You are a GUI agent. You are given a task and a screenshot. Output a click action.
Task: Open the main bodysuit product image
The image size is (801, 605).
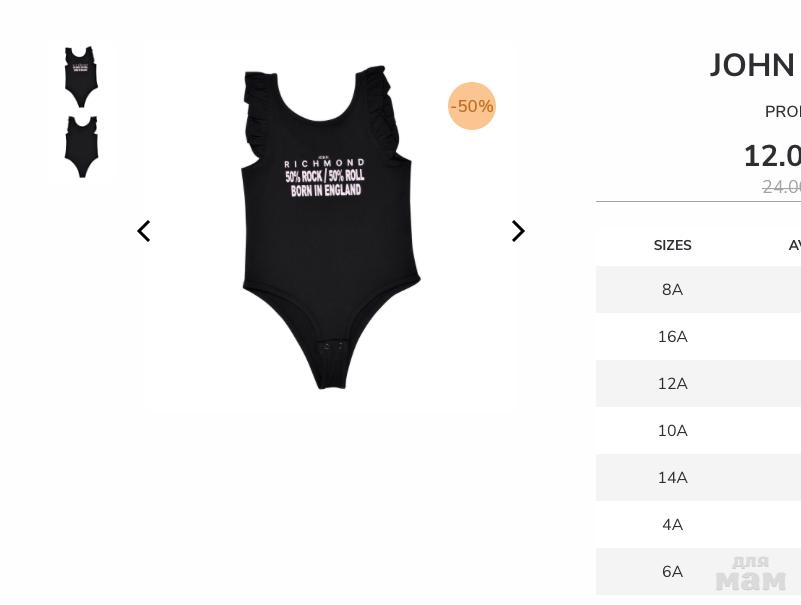331,227
